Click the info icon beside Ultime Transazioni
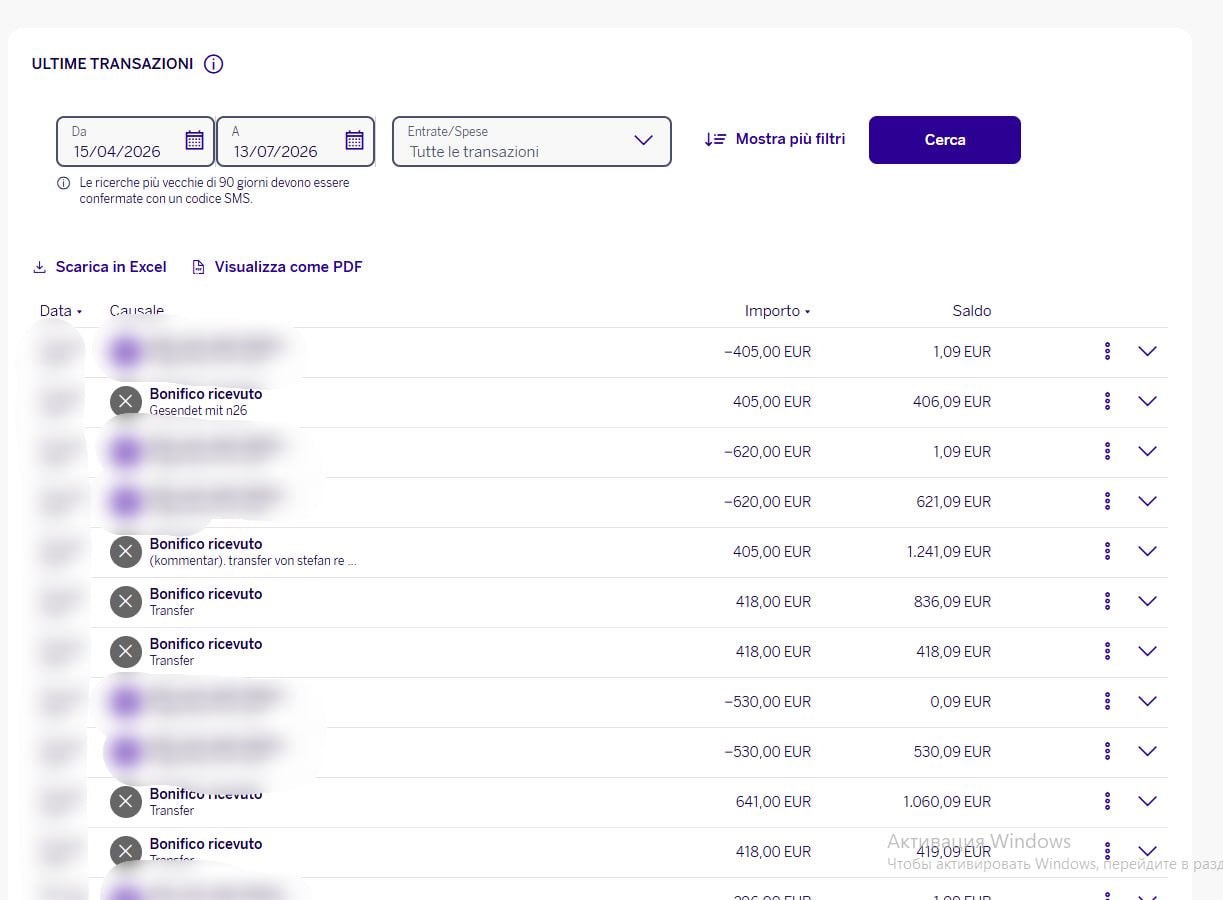Screen dimensions: 1223x900 pos(213,64)
